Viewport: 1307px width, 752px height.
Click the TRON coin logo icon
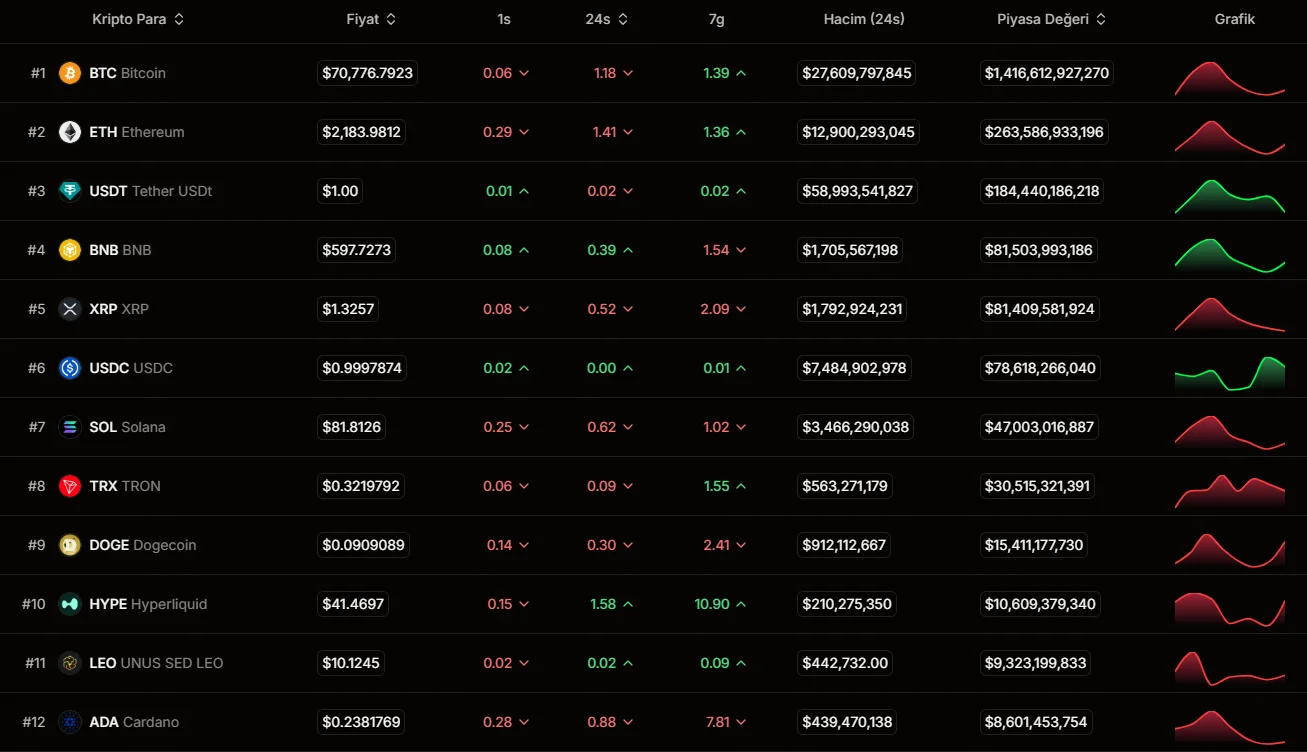70,486
